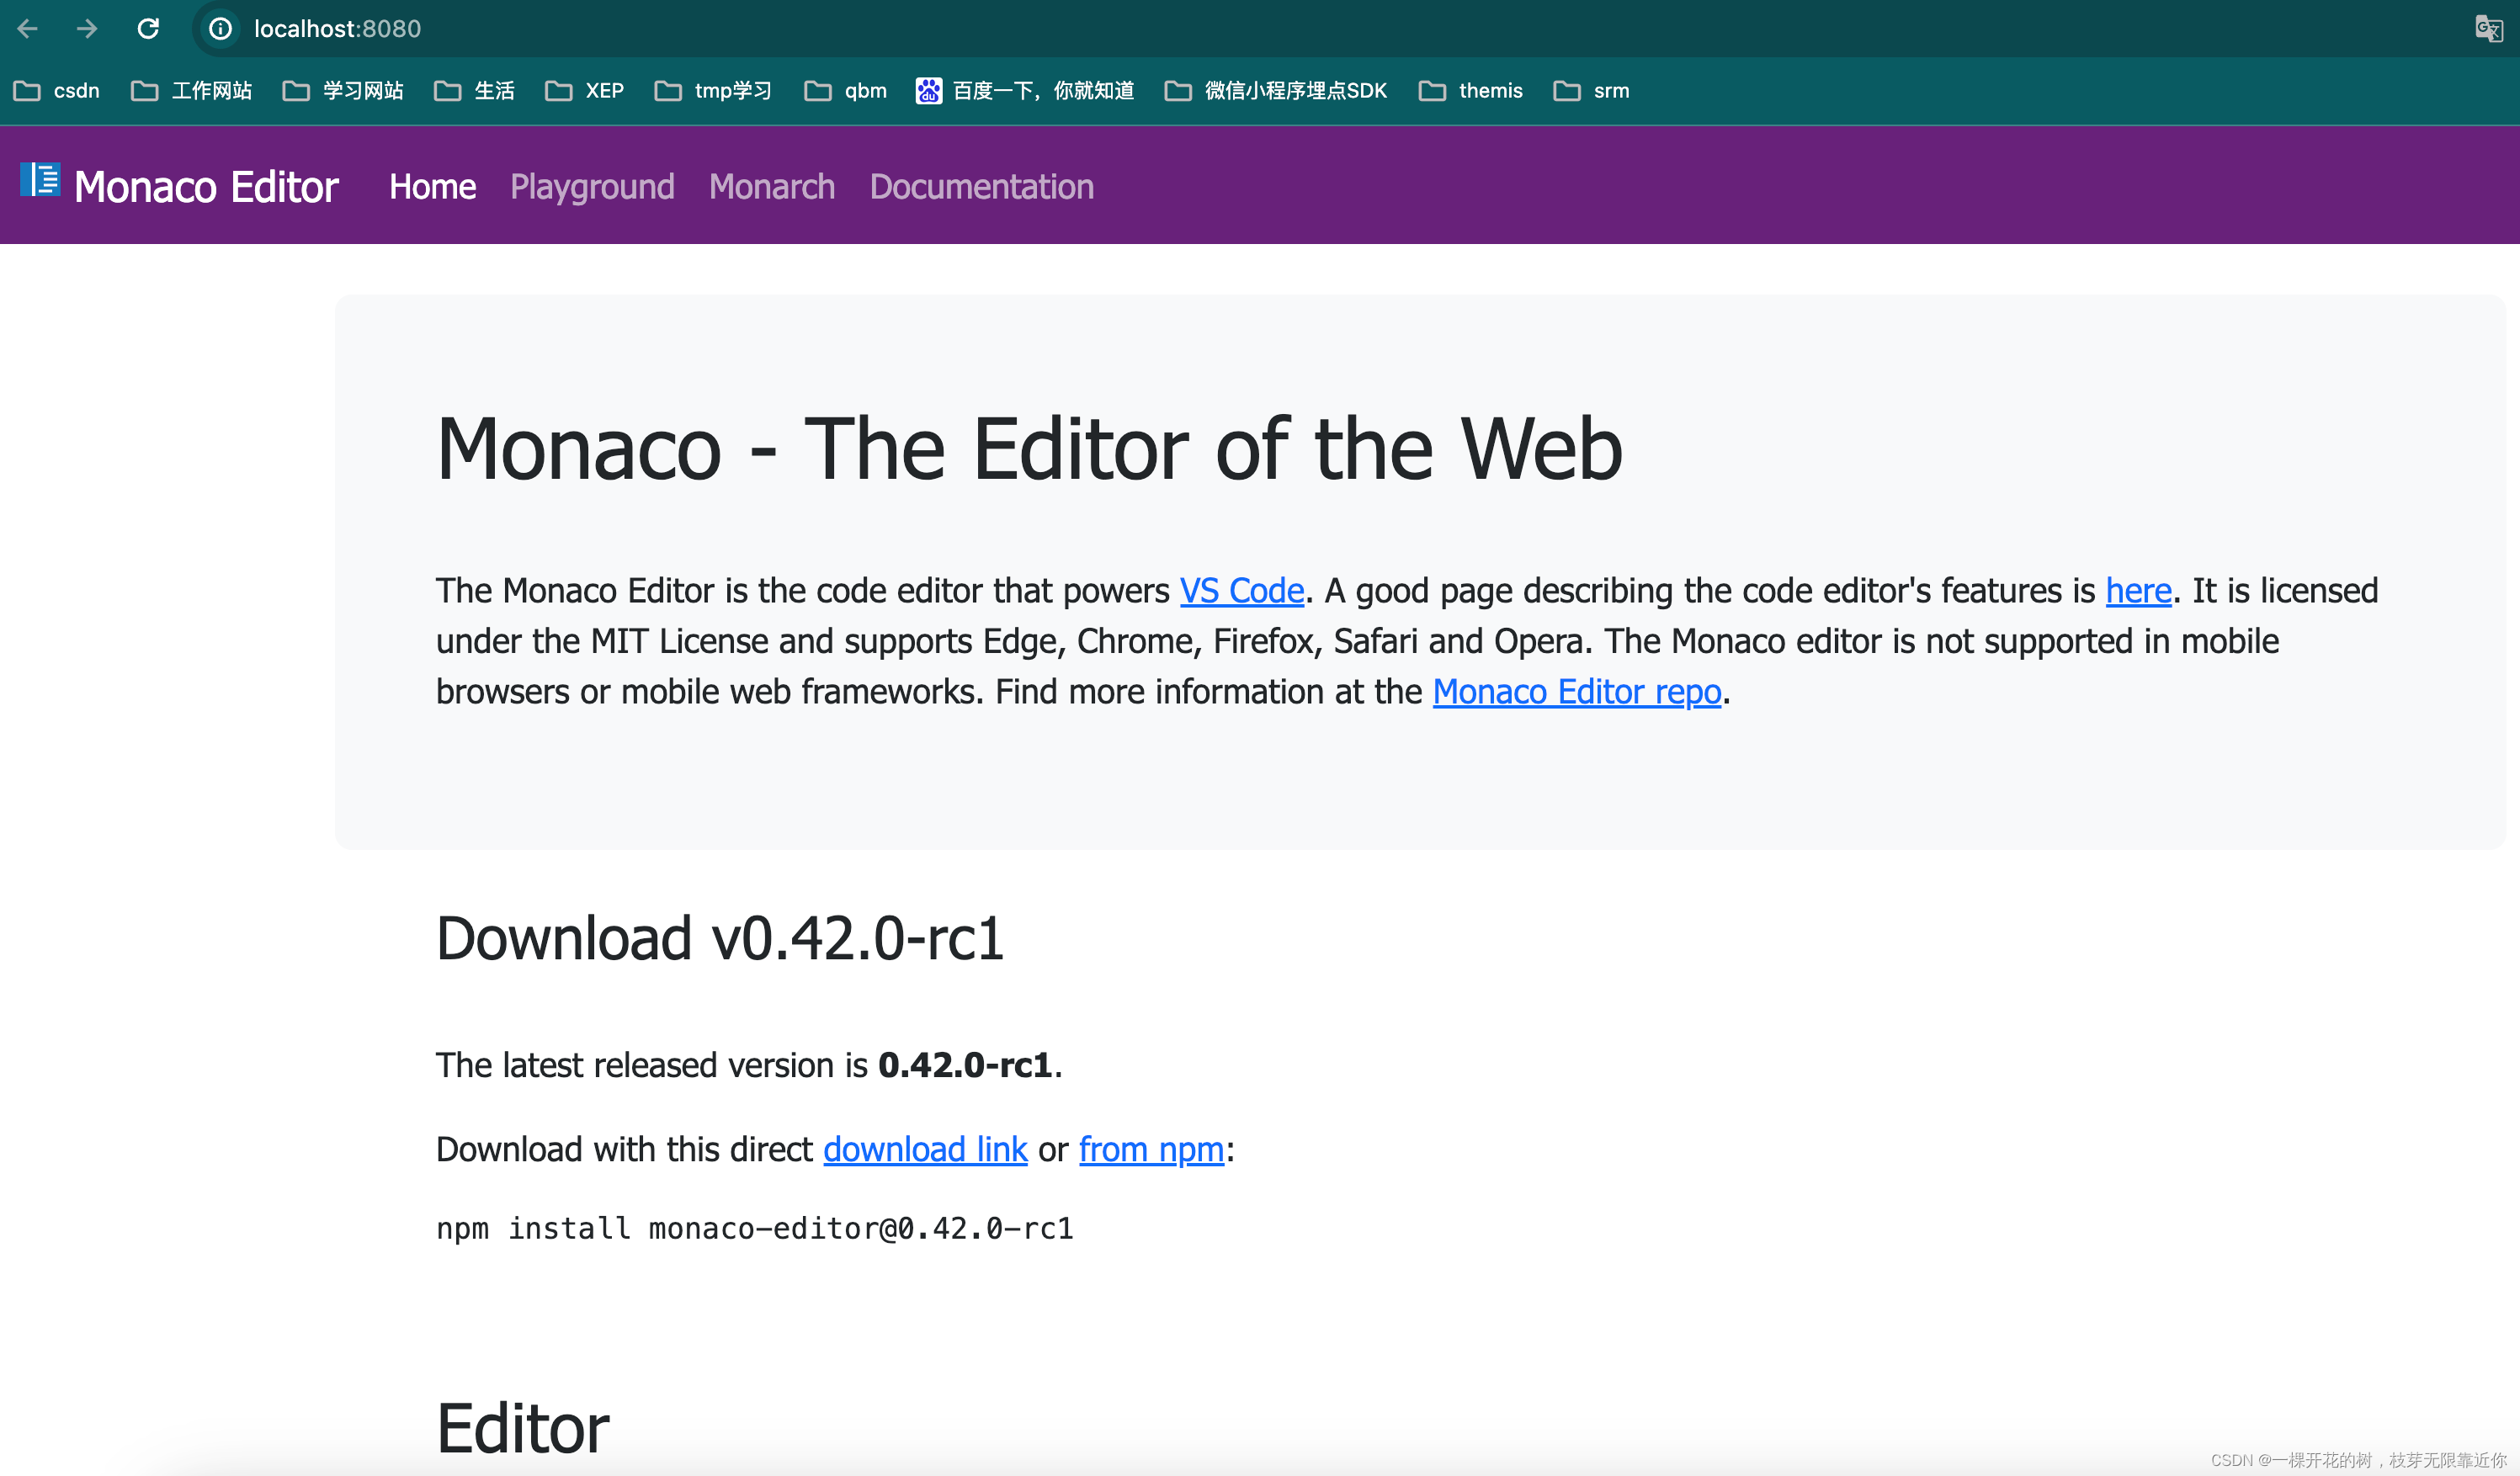This screenshot has width=2520, height=1476.
Task: Open the 学习网站 bookmark folder
Action: coord(343,91)
